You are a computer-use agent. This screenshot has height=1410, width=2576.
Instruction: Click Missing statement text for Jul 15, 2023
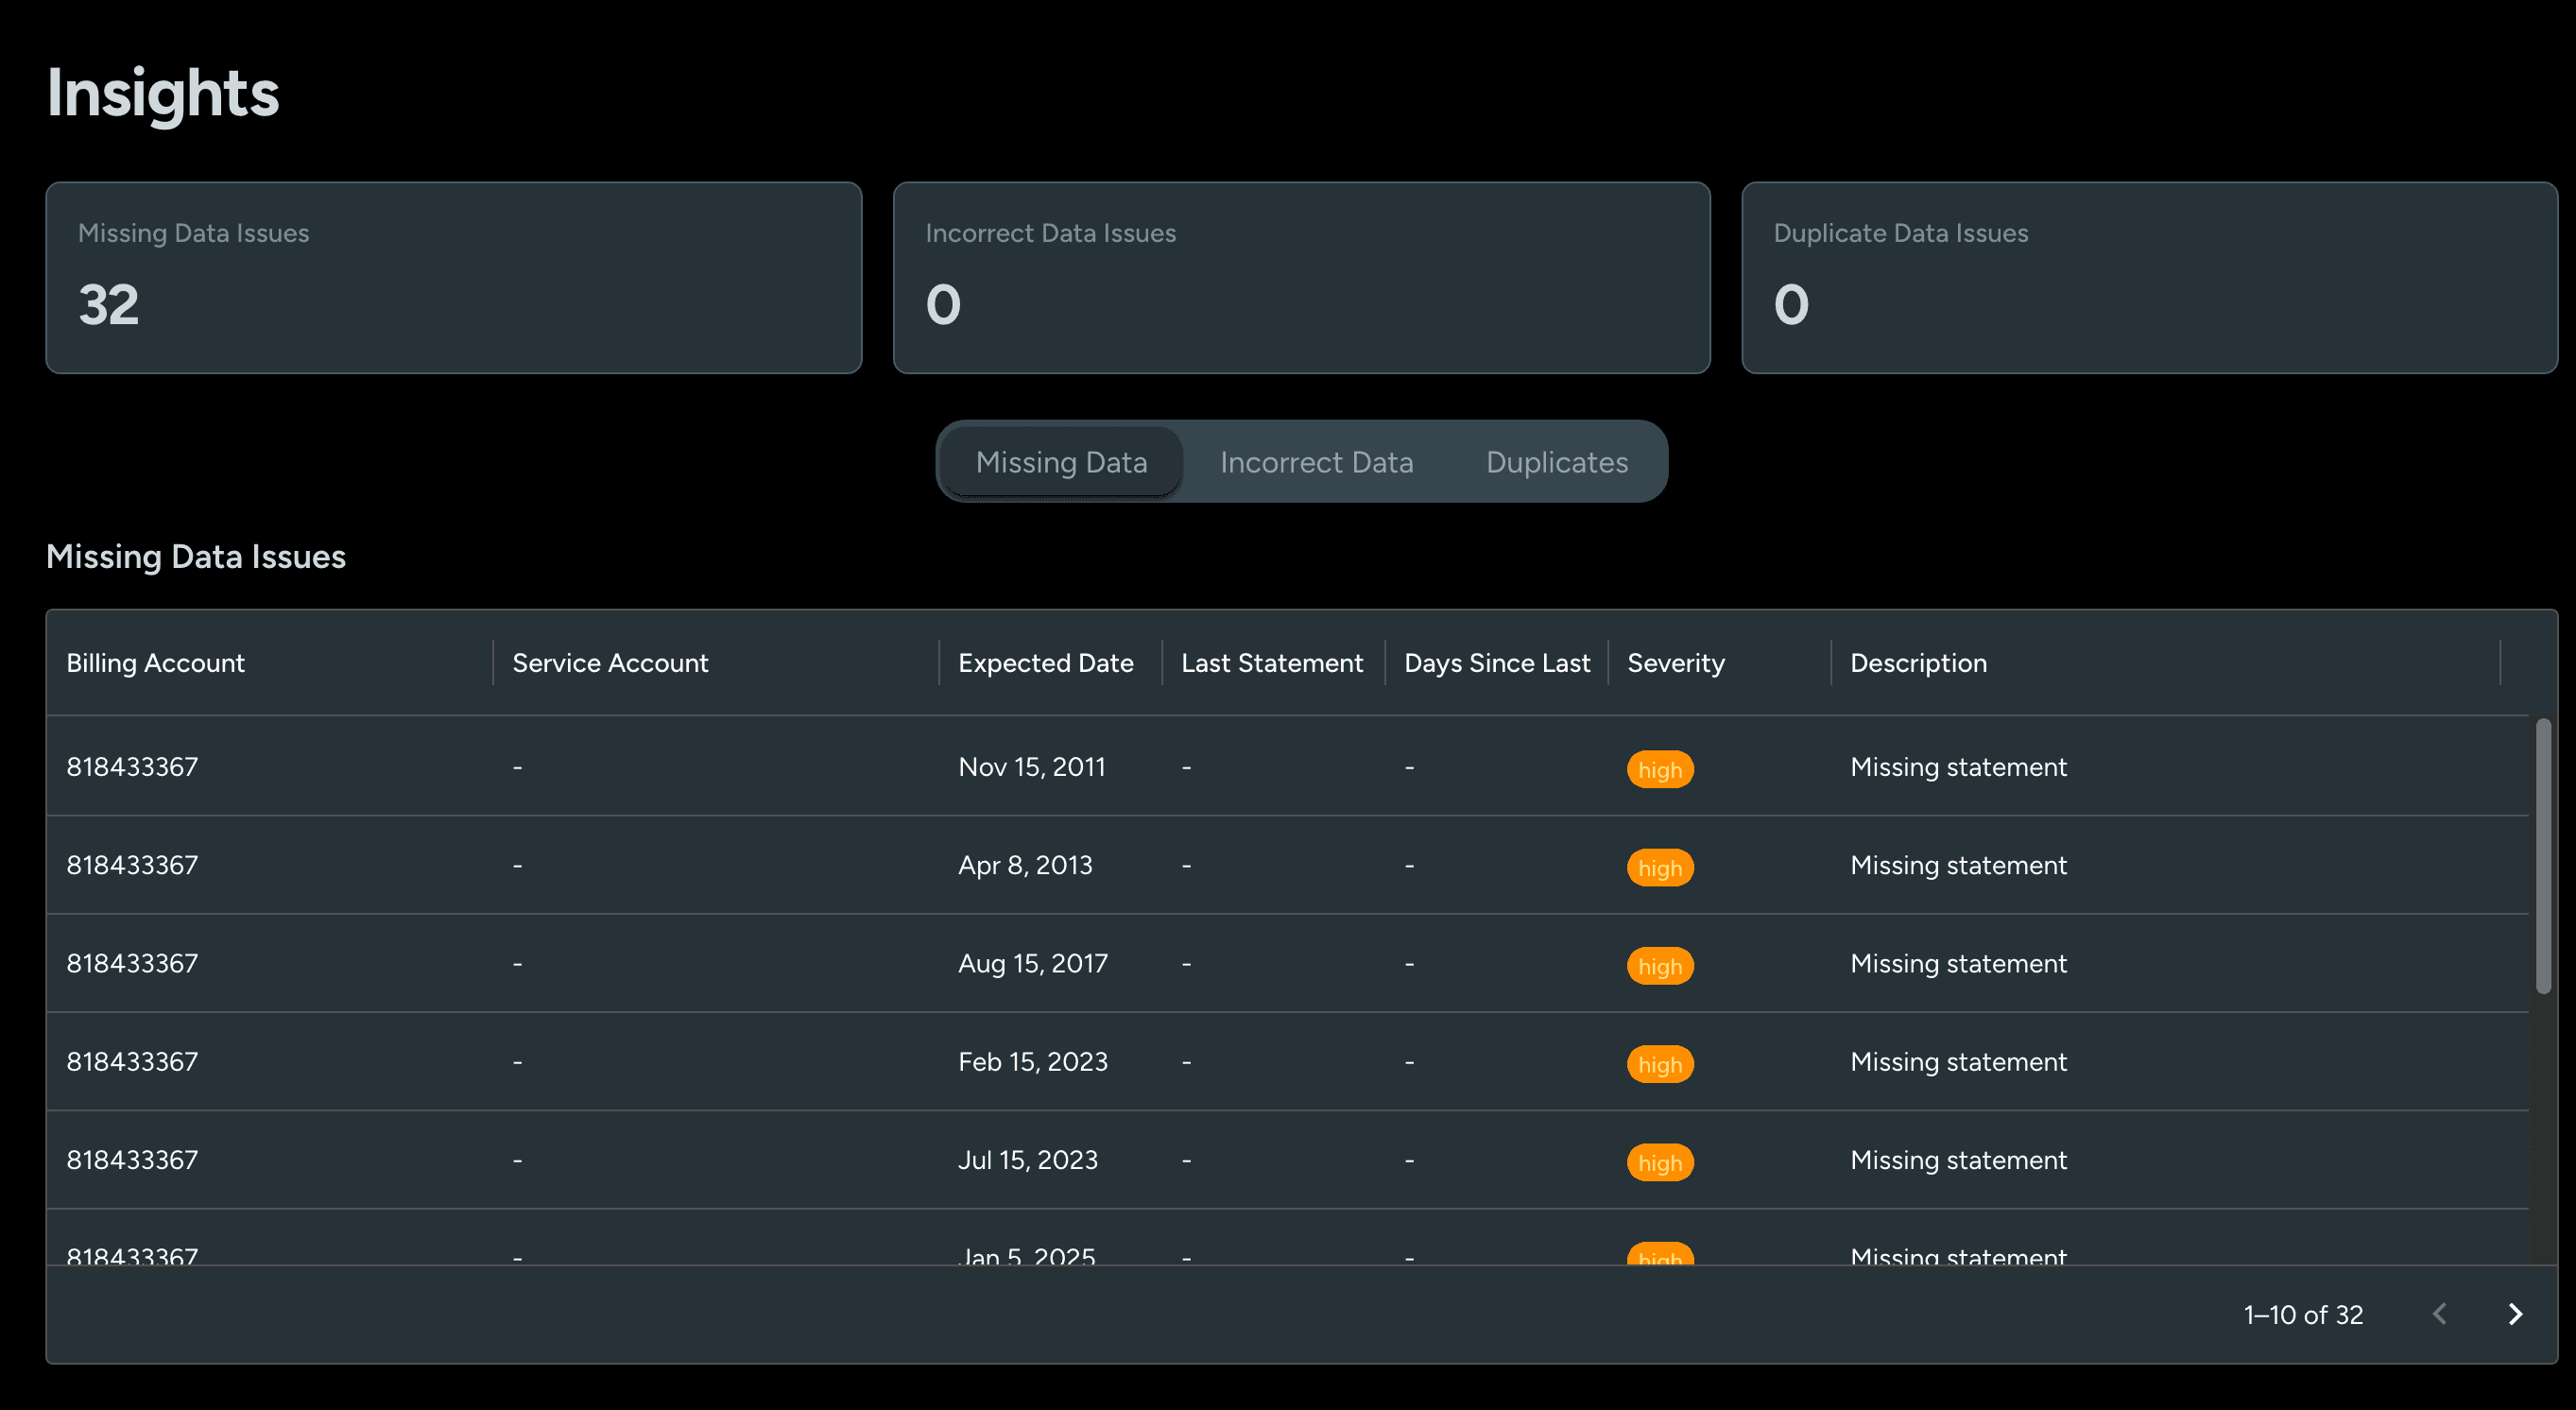(1957, 1160)
